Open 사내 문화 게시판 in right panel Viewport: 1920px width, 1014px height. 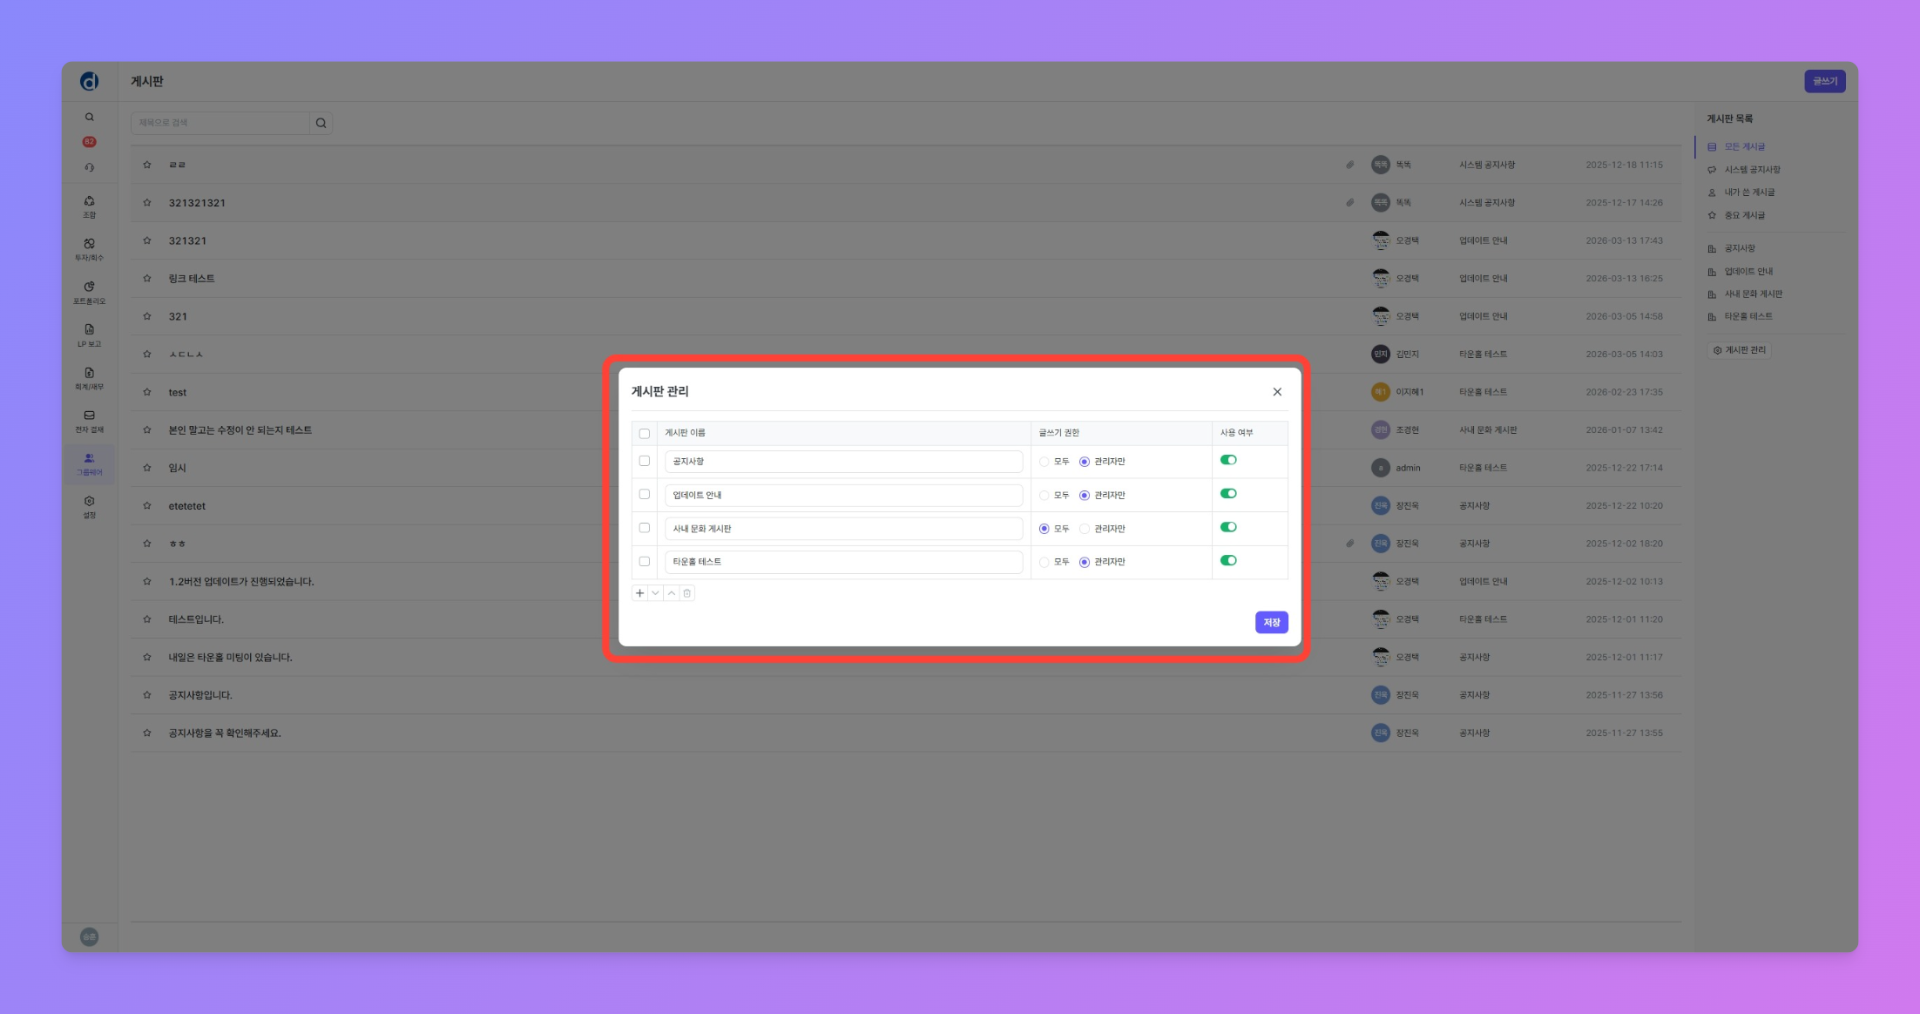click(1753, 294)
